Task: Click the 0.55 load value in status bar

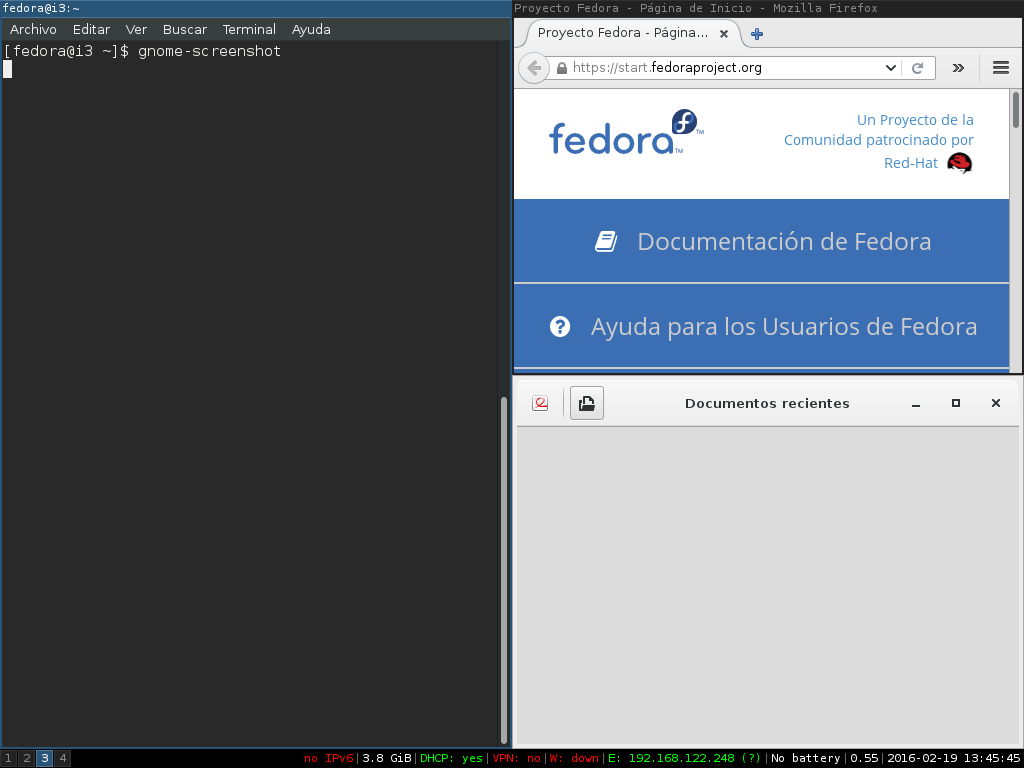Action: pos(864,758)
